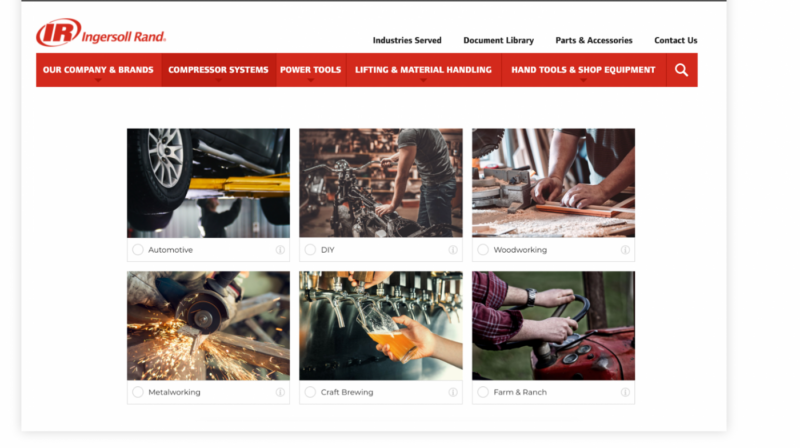Open the Ingersoll Rand logo homepage
This screenshot has height=448, width=800.
(101, 33)
